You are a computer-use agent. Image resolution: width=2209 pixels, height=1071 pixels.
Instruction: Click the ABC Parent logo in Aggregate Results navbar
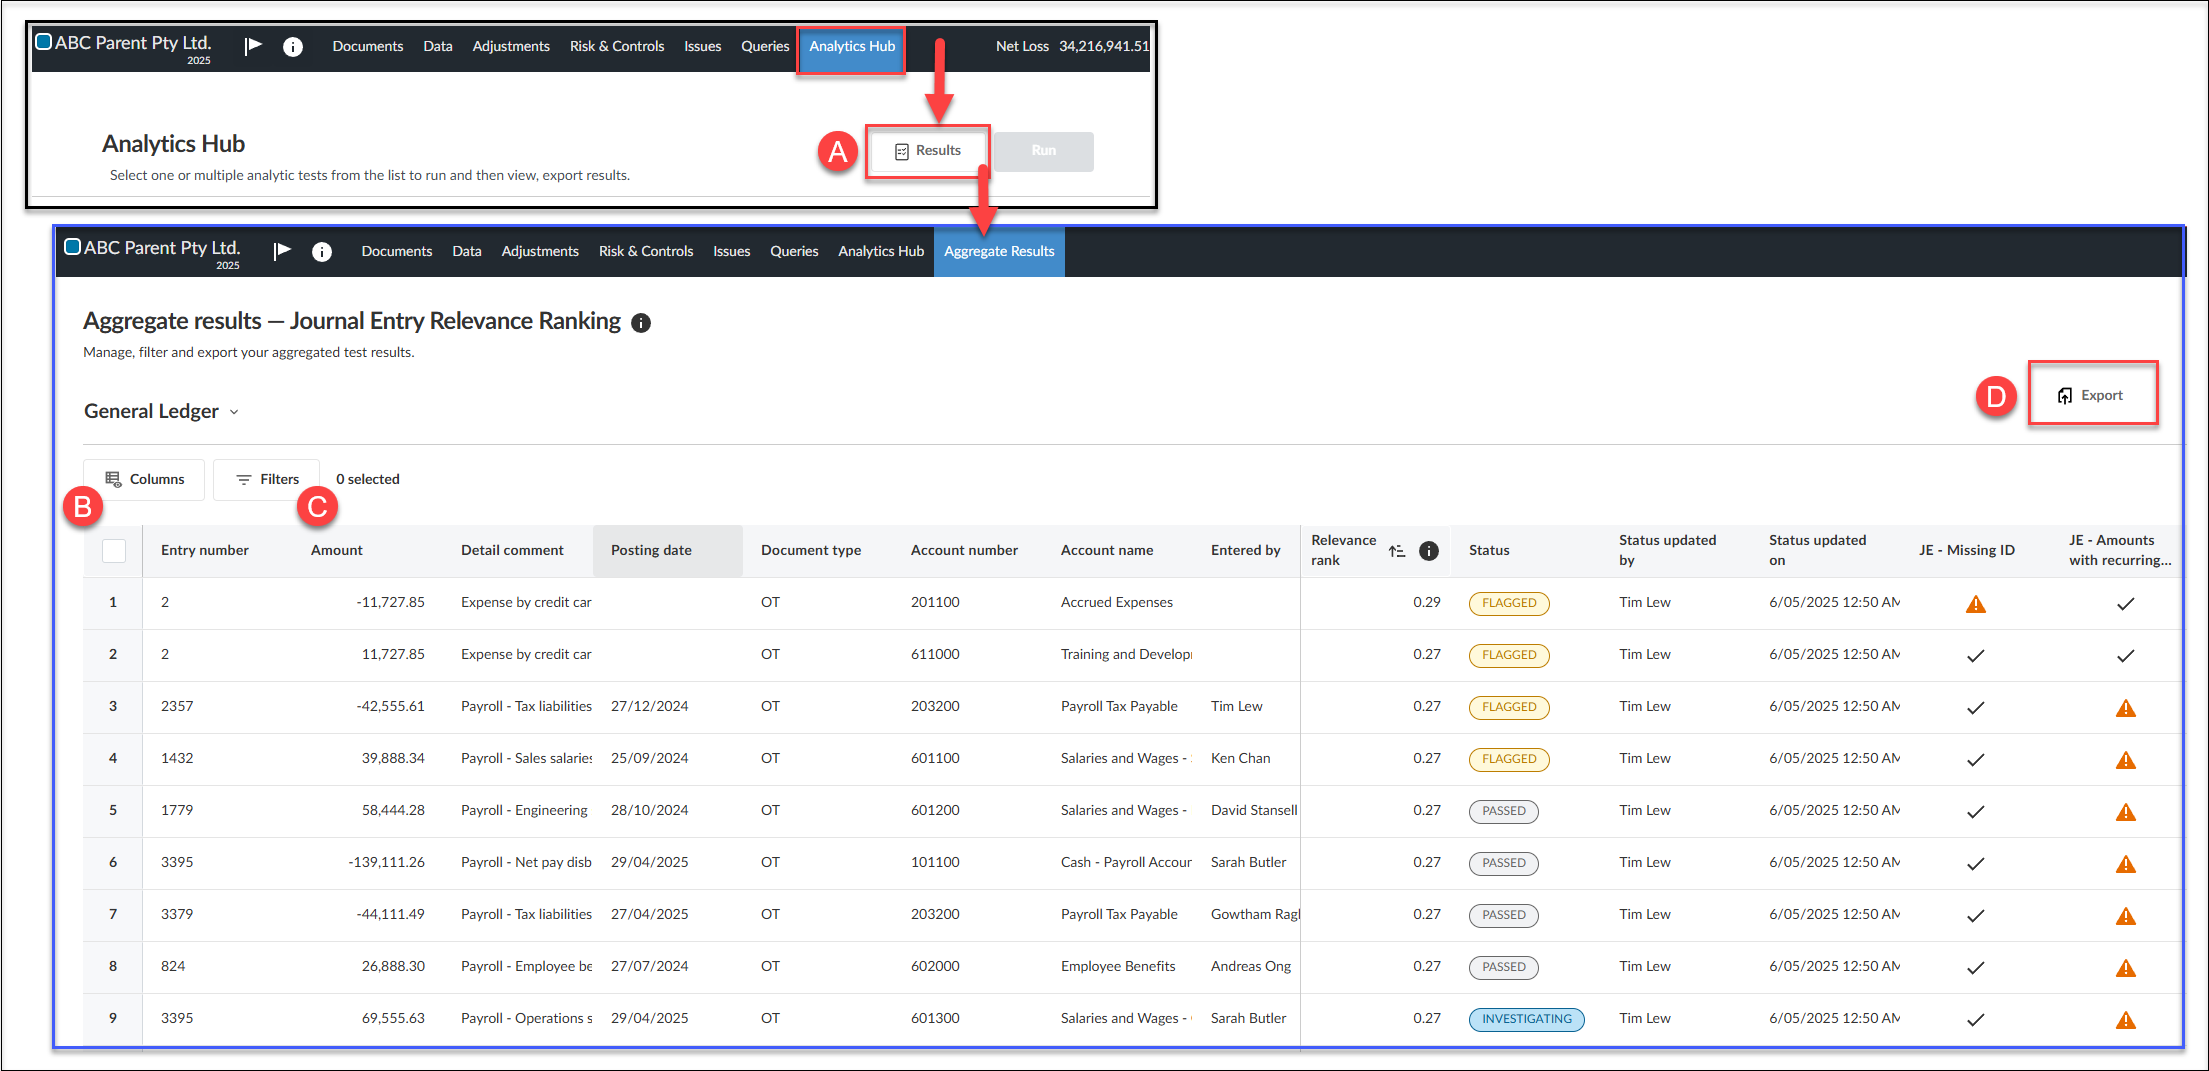[72, 247]
